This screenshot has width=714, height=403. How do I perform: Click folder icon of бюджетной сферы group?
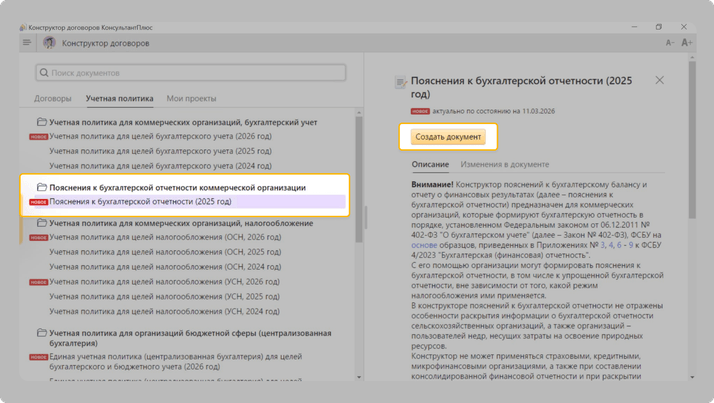[42, 333]
